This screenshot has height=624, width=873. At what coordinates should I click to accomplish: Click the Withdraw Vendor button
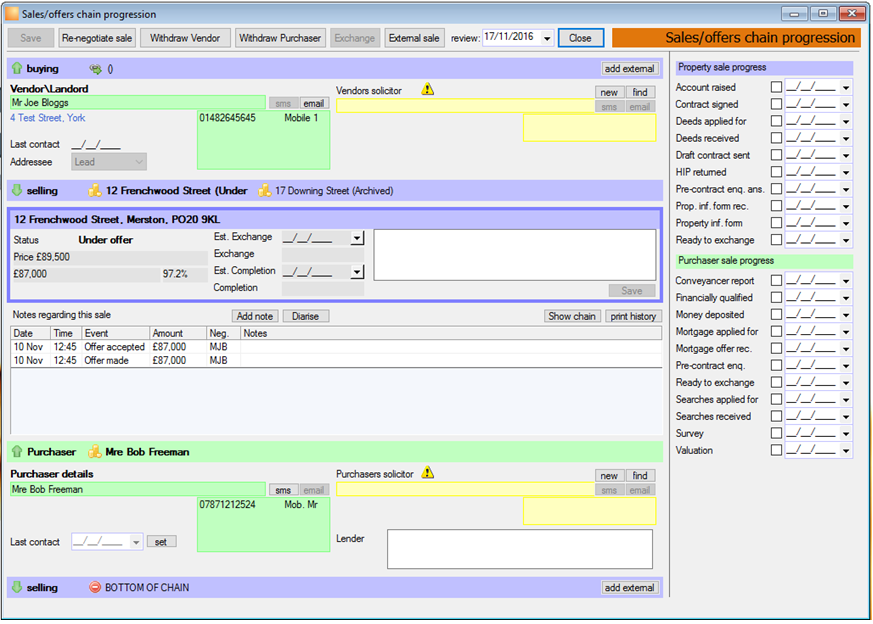pos(185,38)
